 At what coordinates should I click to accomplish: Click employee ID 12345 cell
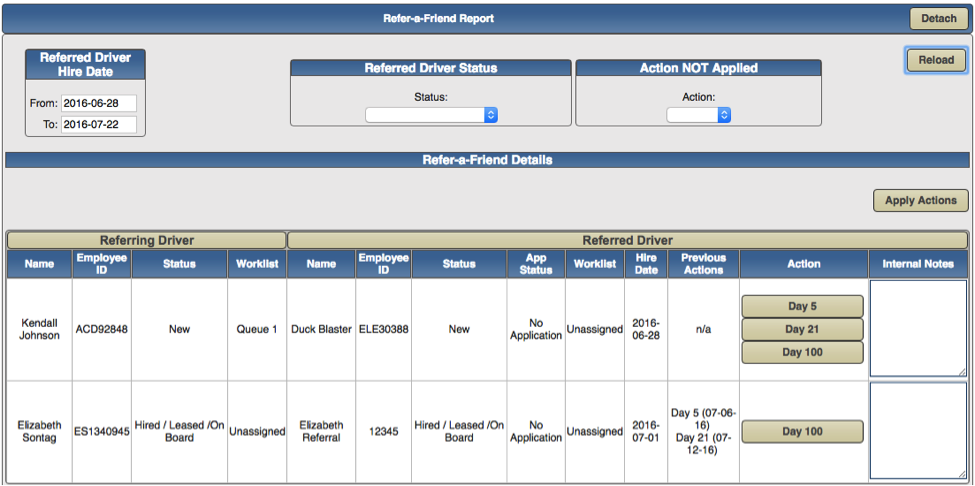(x=384, y=431)
